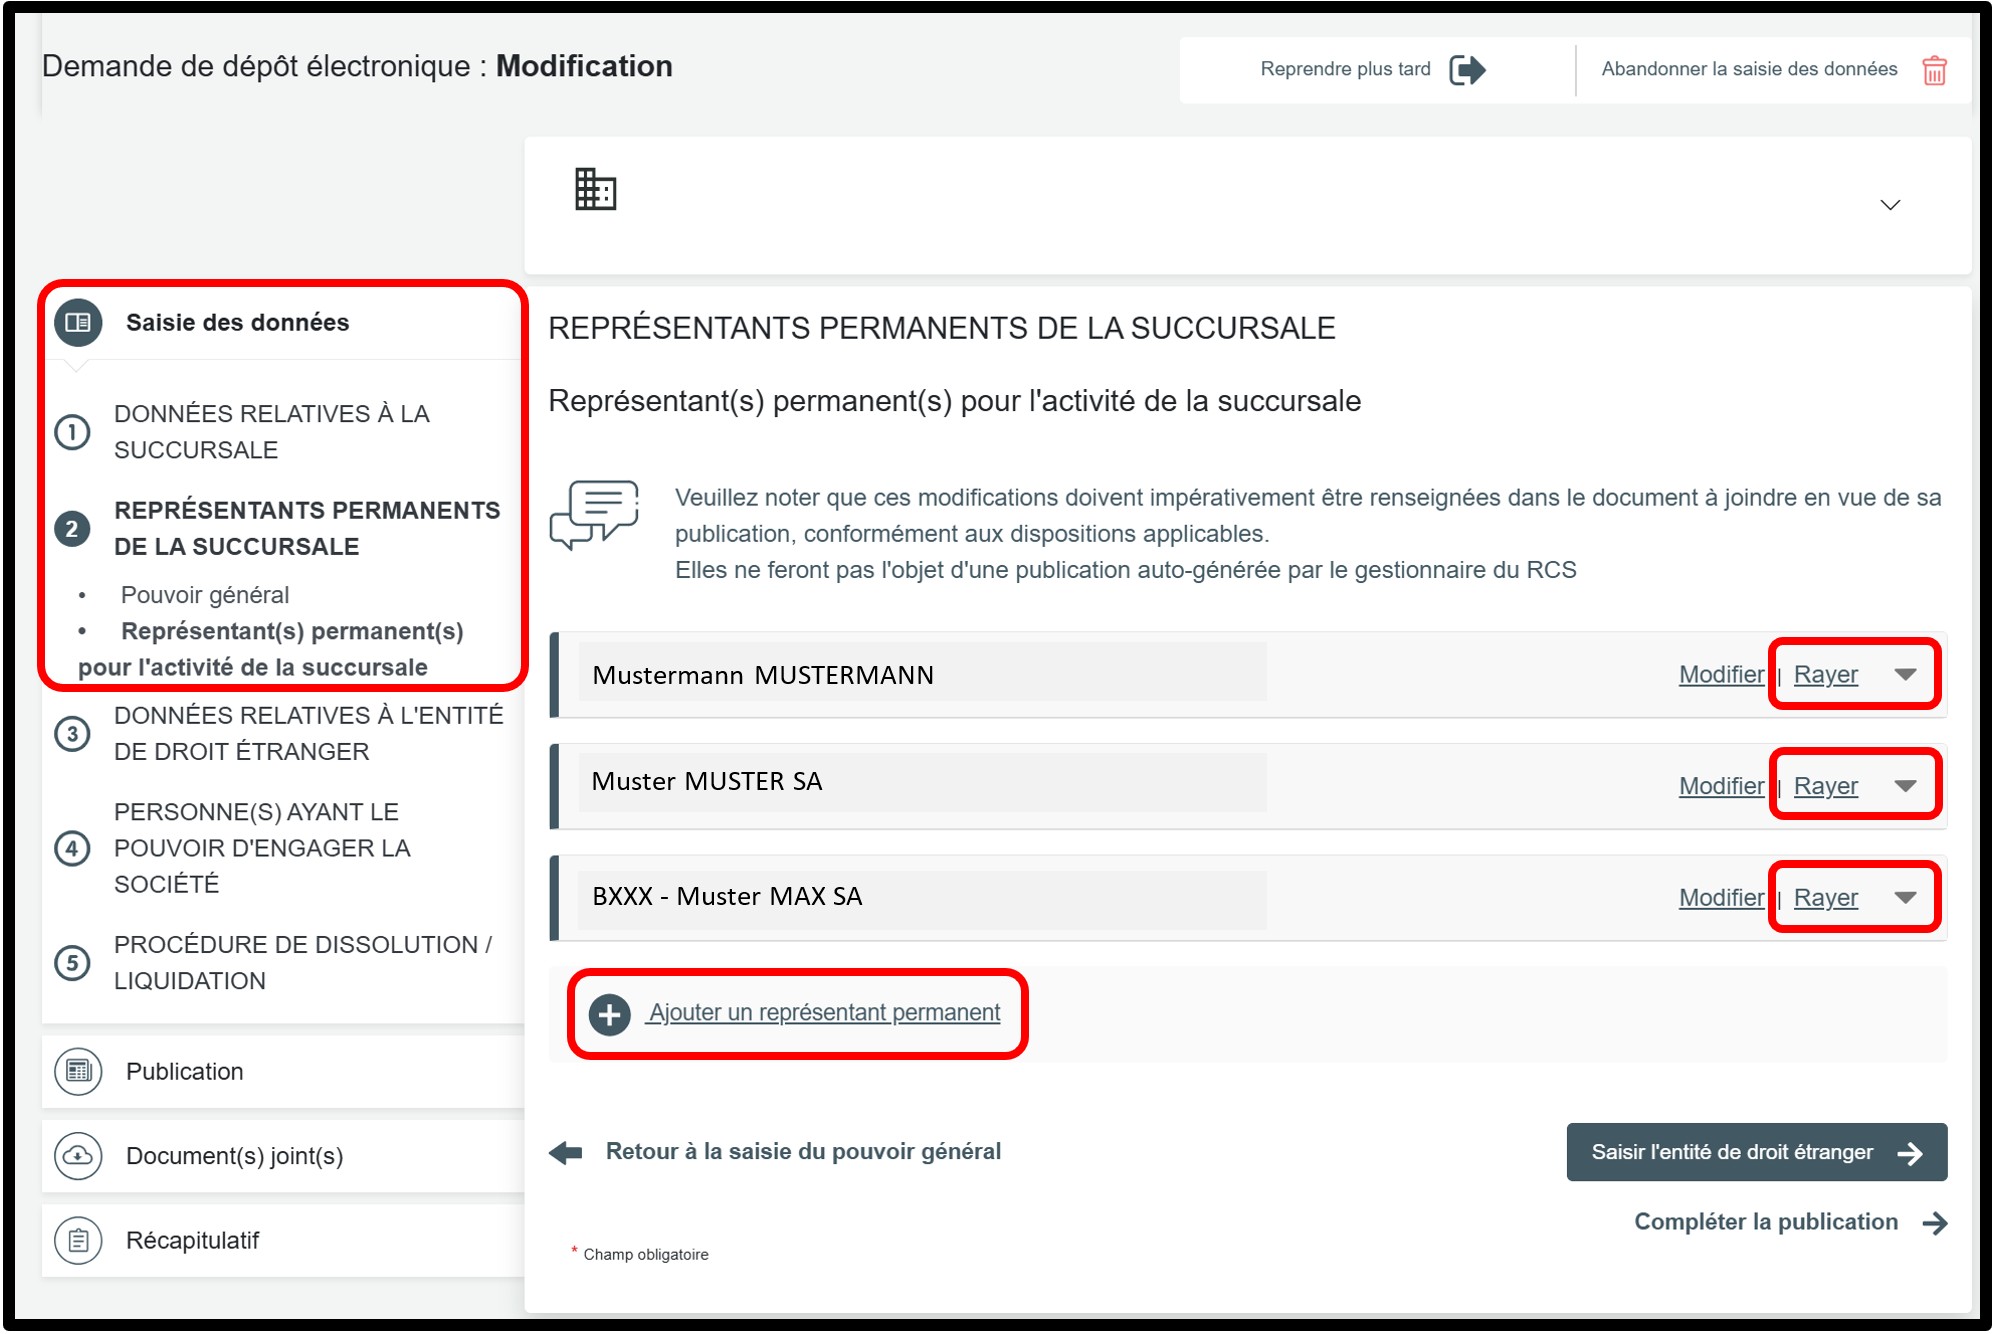Image resolution: width=1994 pixels, height=1334 pixels.
Task: Click Modifier link for Muster MUSTER SA
Action: pos(1720,786)
